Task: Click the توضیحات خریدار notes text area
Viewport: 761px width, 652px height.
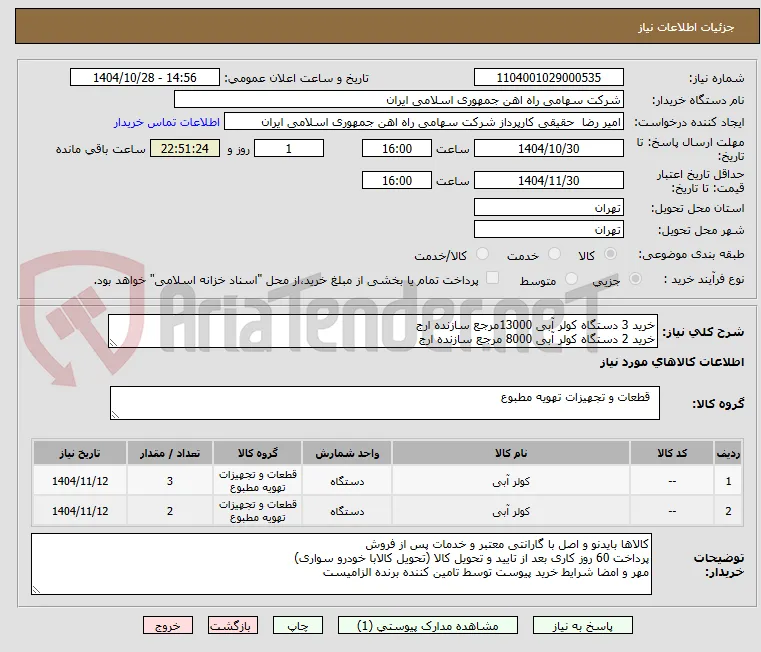Action: point(341,564)
